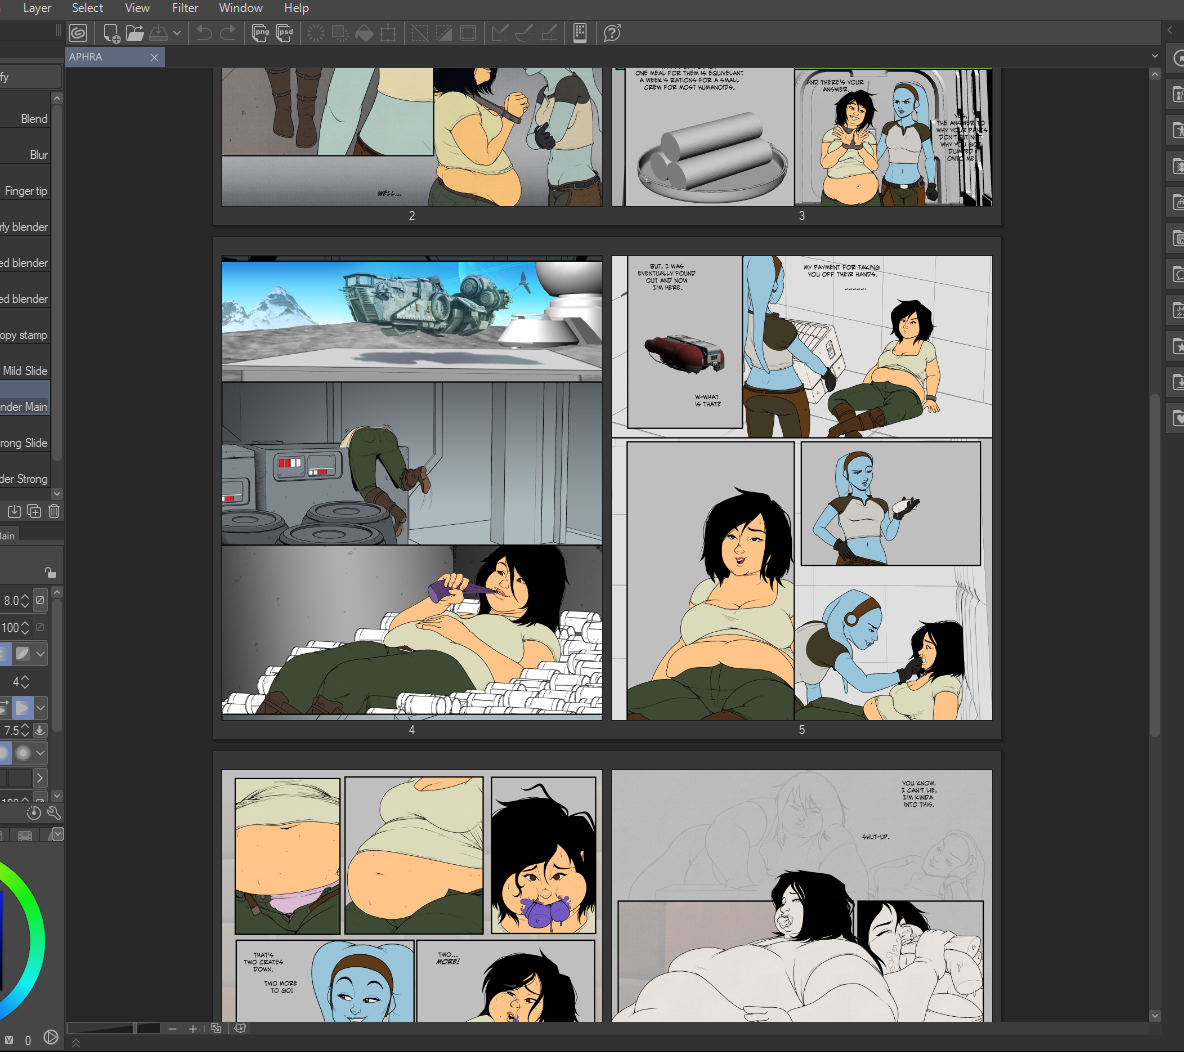Expand the save options dropdown arrow

[x=177, y=33]
